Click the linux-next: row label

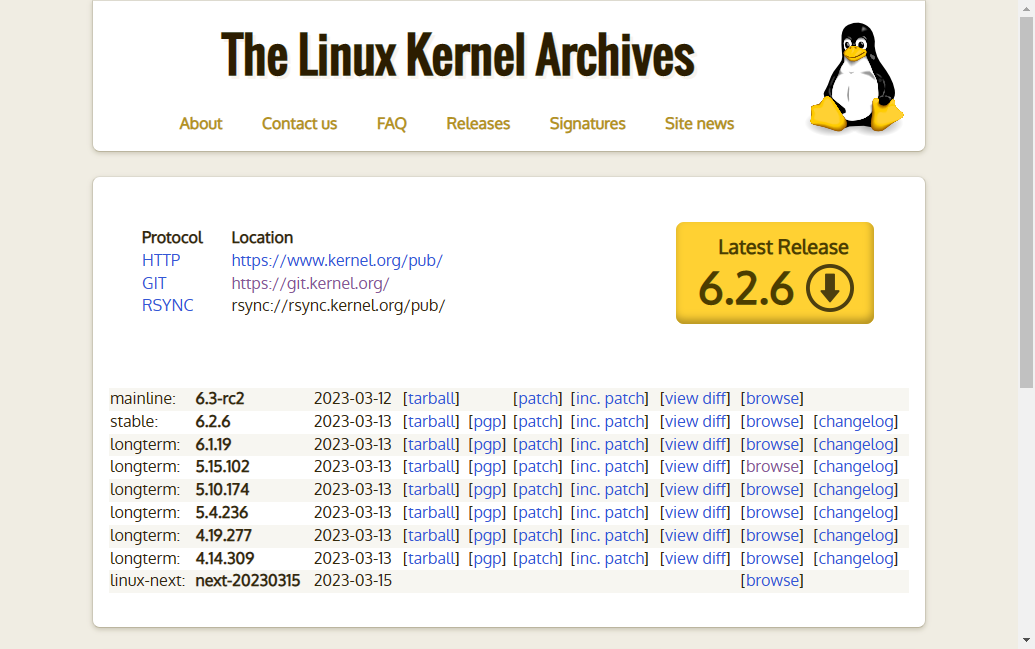147,580
